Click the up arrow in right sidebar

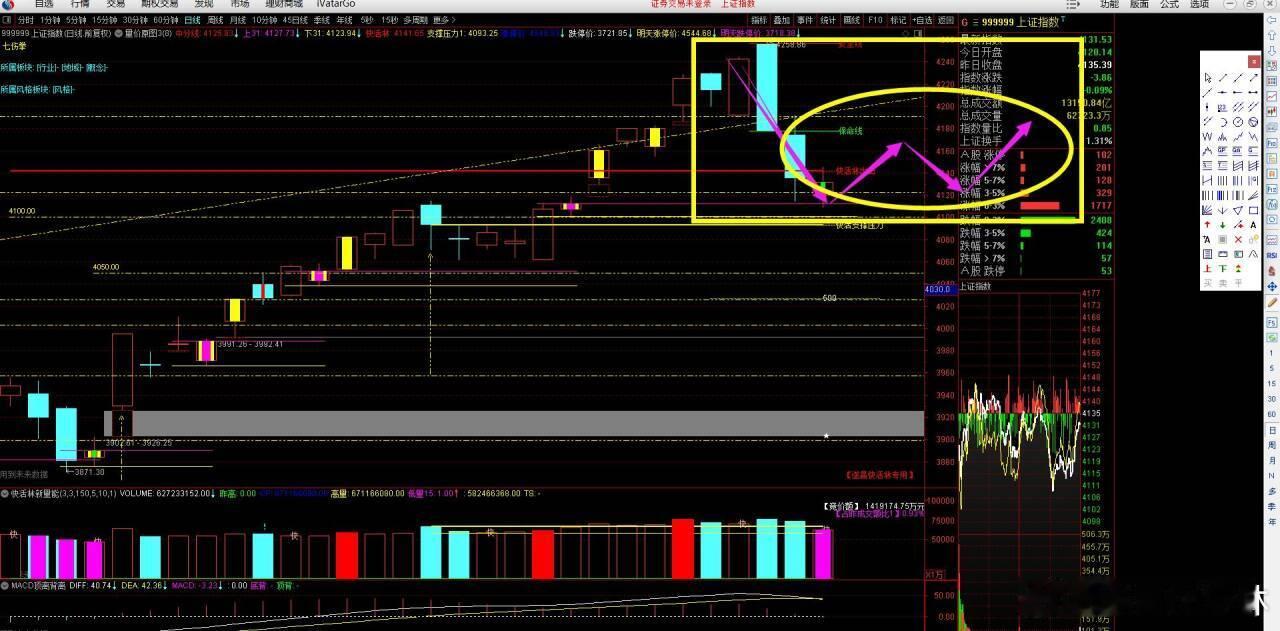tap(1271, 35)
